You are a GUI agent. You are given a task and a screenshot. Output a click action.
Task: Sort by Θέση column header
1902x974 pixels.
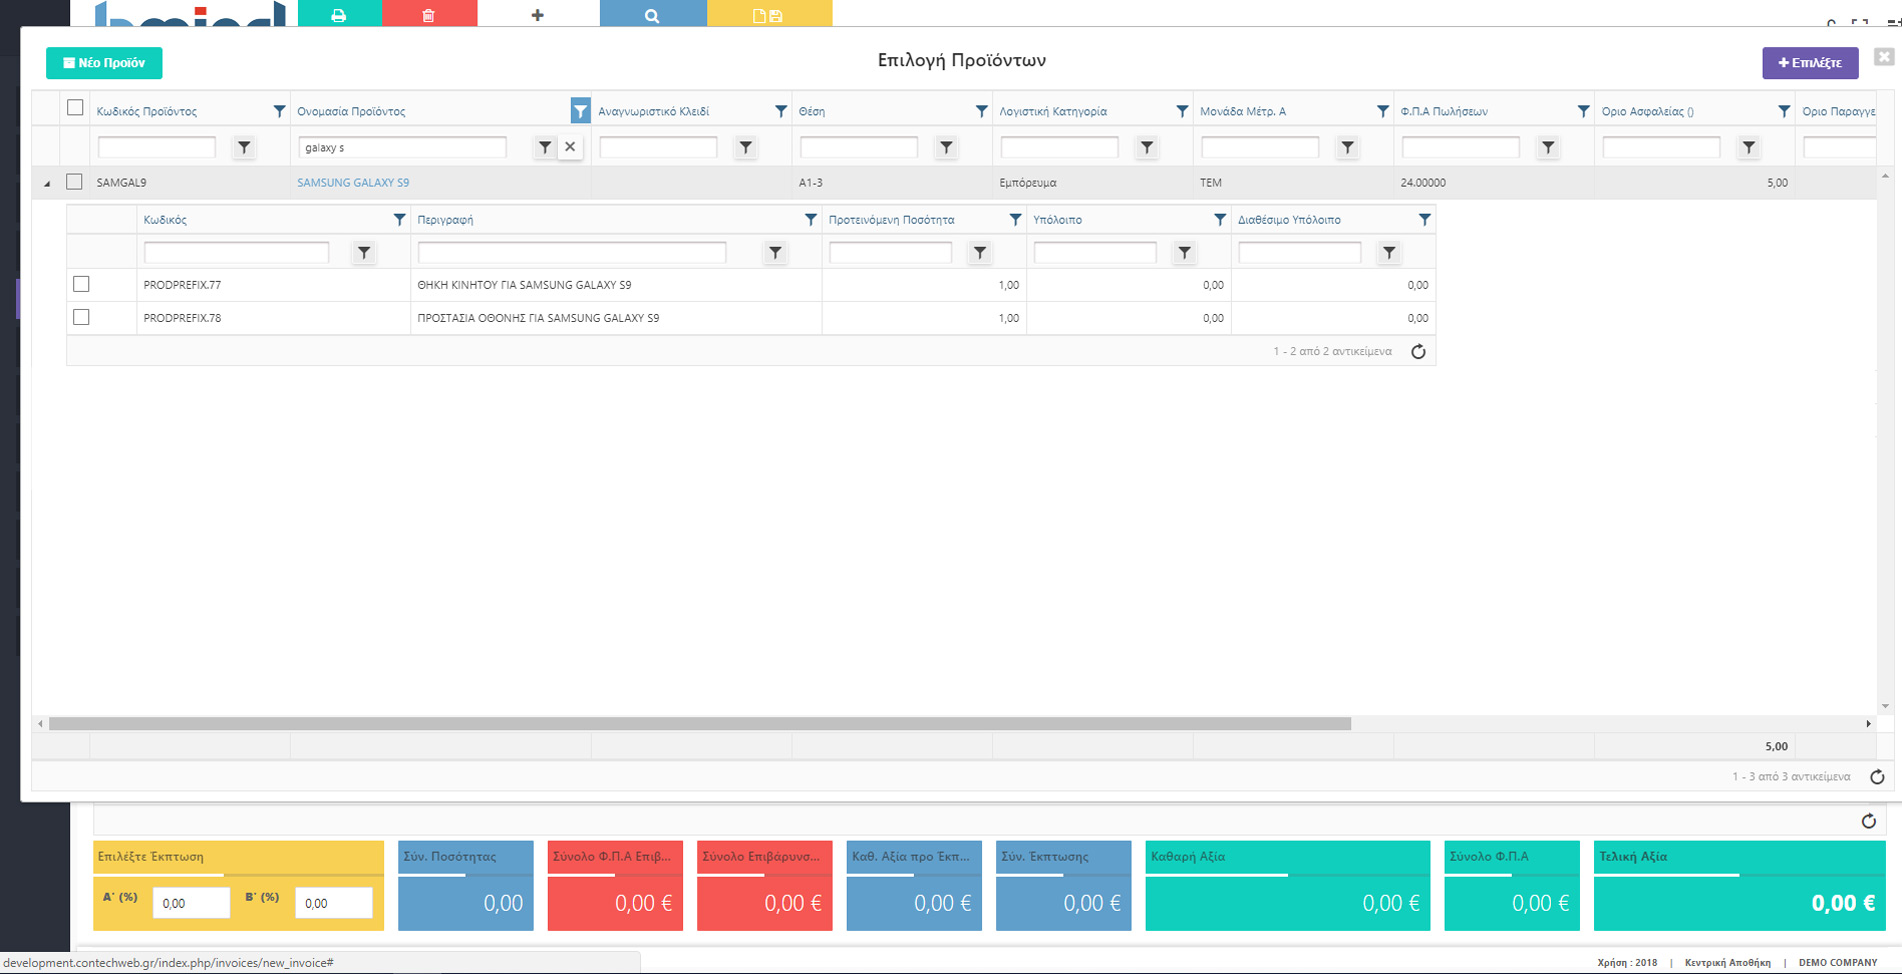click(x=812, y=111)
